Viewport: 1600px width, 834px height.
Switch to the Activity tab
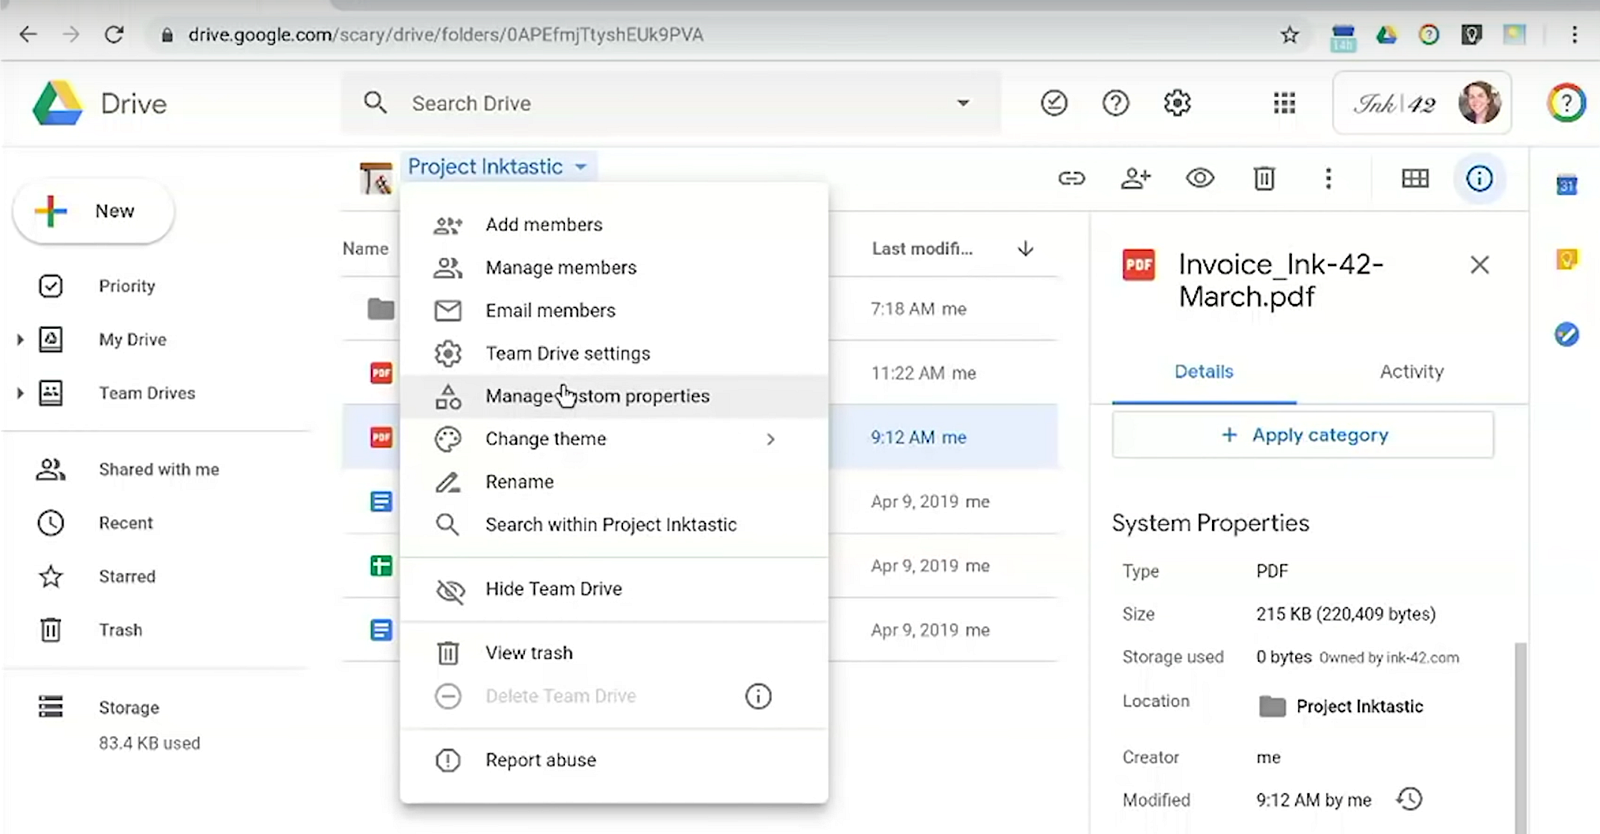tap(1411, 372)
